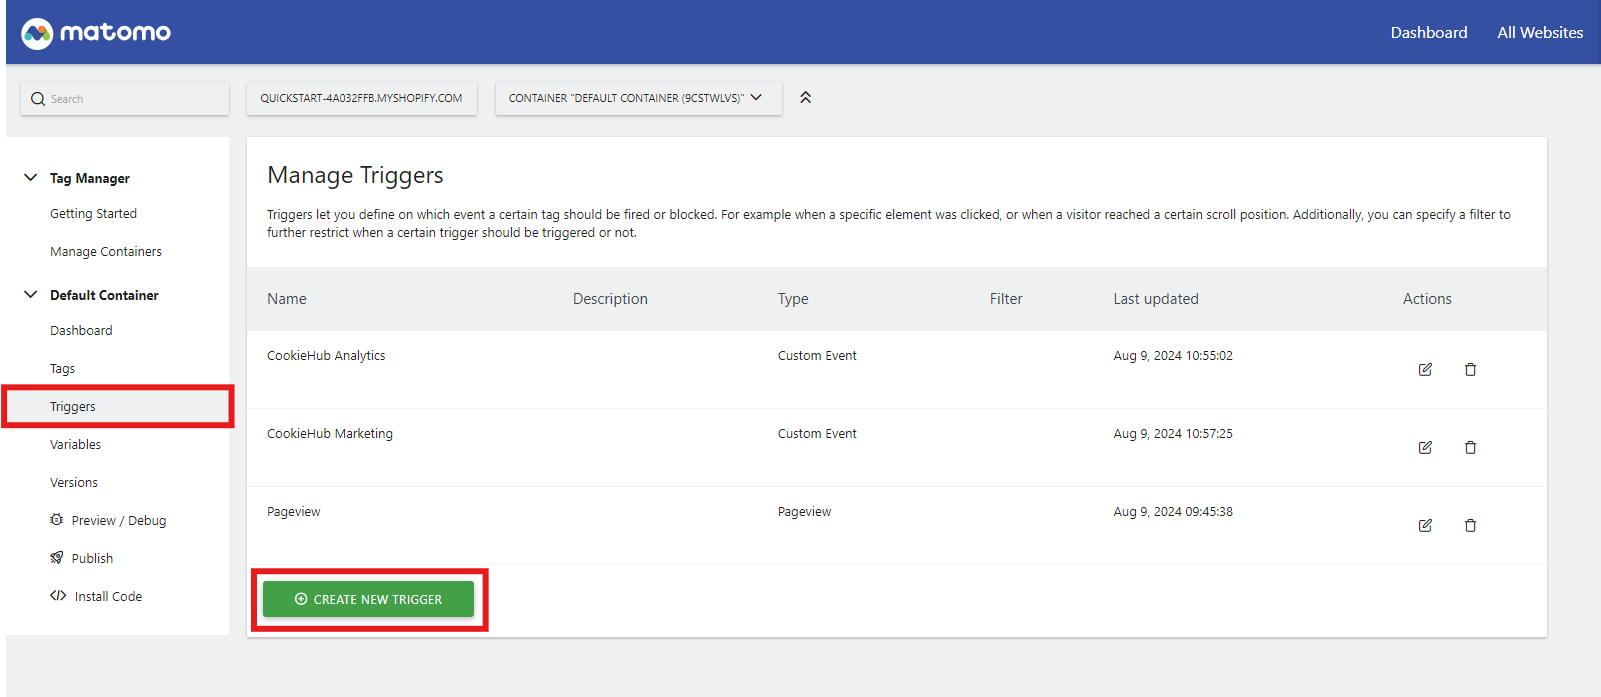
Task: Click the Custom Event type of CookieHub Marketing
Action: (x=817, y=434)
